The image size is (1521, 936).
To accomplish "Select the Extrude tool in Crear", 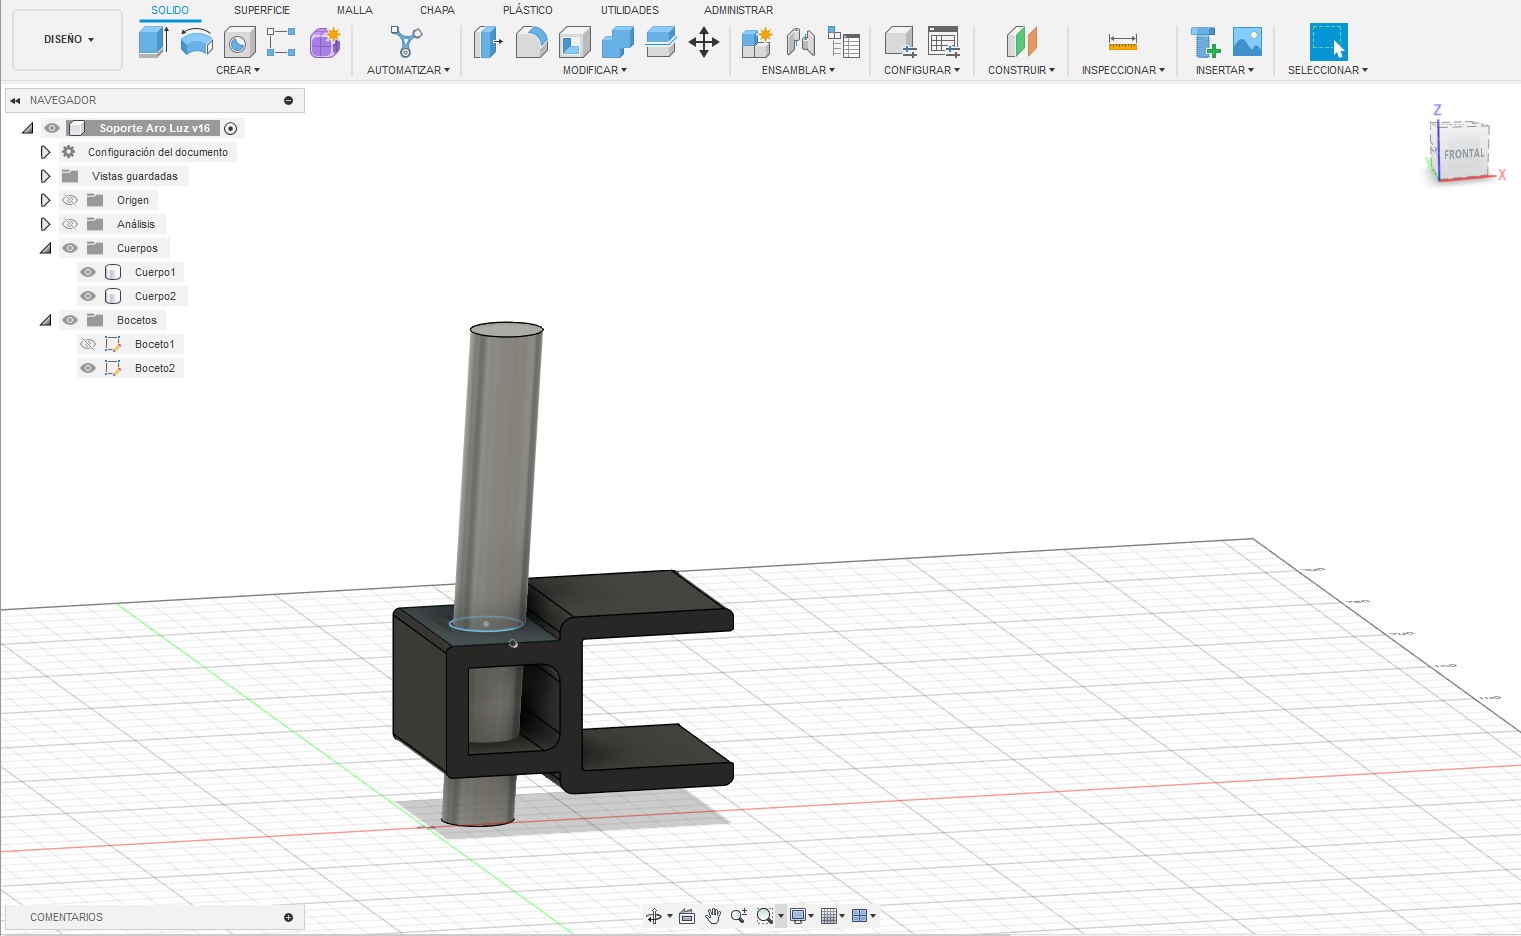I will [153, 42].
